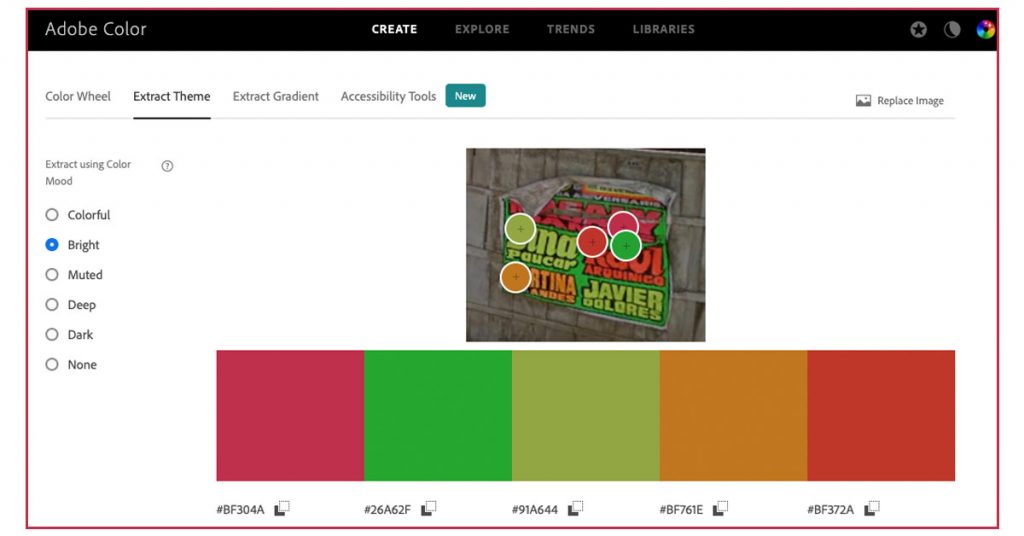Select the red #BF372A swatch
Screen dimensions: 1024x536
[x=881, y=416]
